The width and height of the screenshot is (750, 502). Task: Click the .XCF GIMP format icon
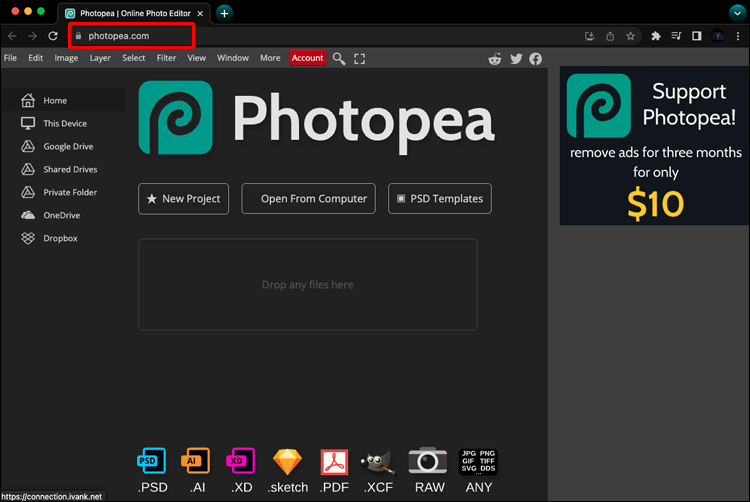[379, 461]
